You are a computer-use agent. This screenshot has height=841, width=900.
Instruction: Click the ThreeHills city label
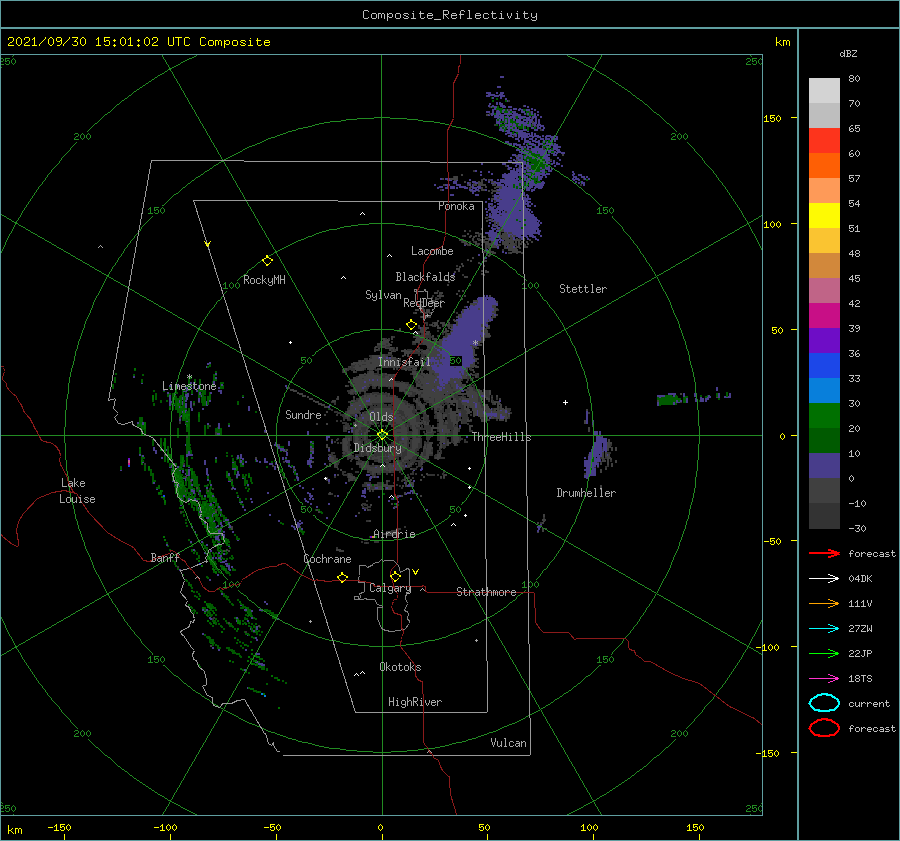(x=502, y=437)
